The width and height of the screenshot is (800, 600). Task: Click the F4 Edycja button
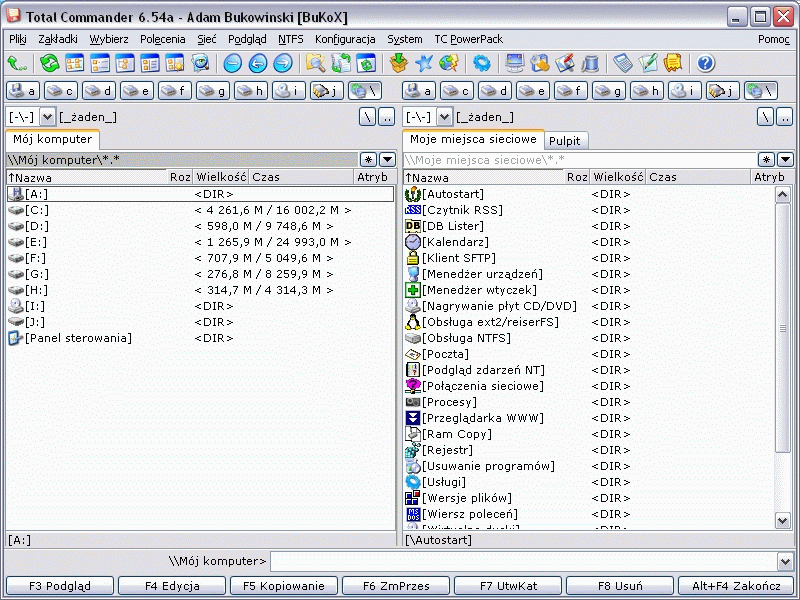click(172, 586)
